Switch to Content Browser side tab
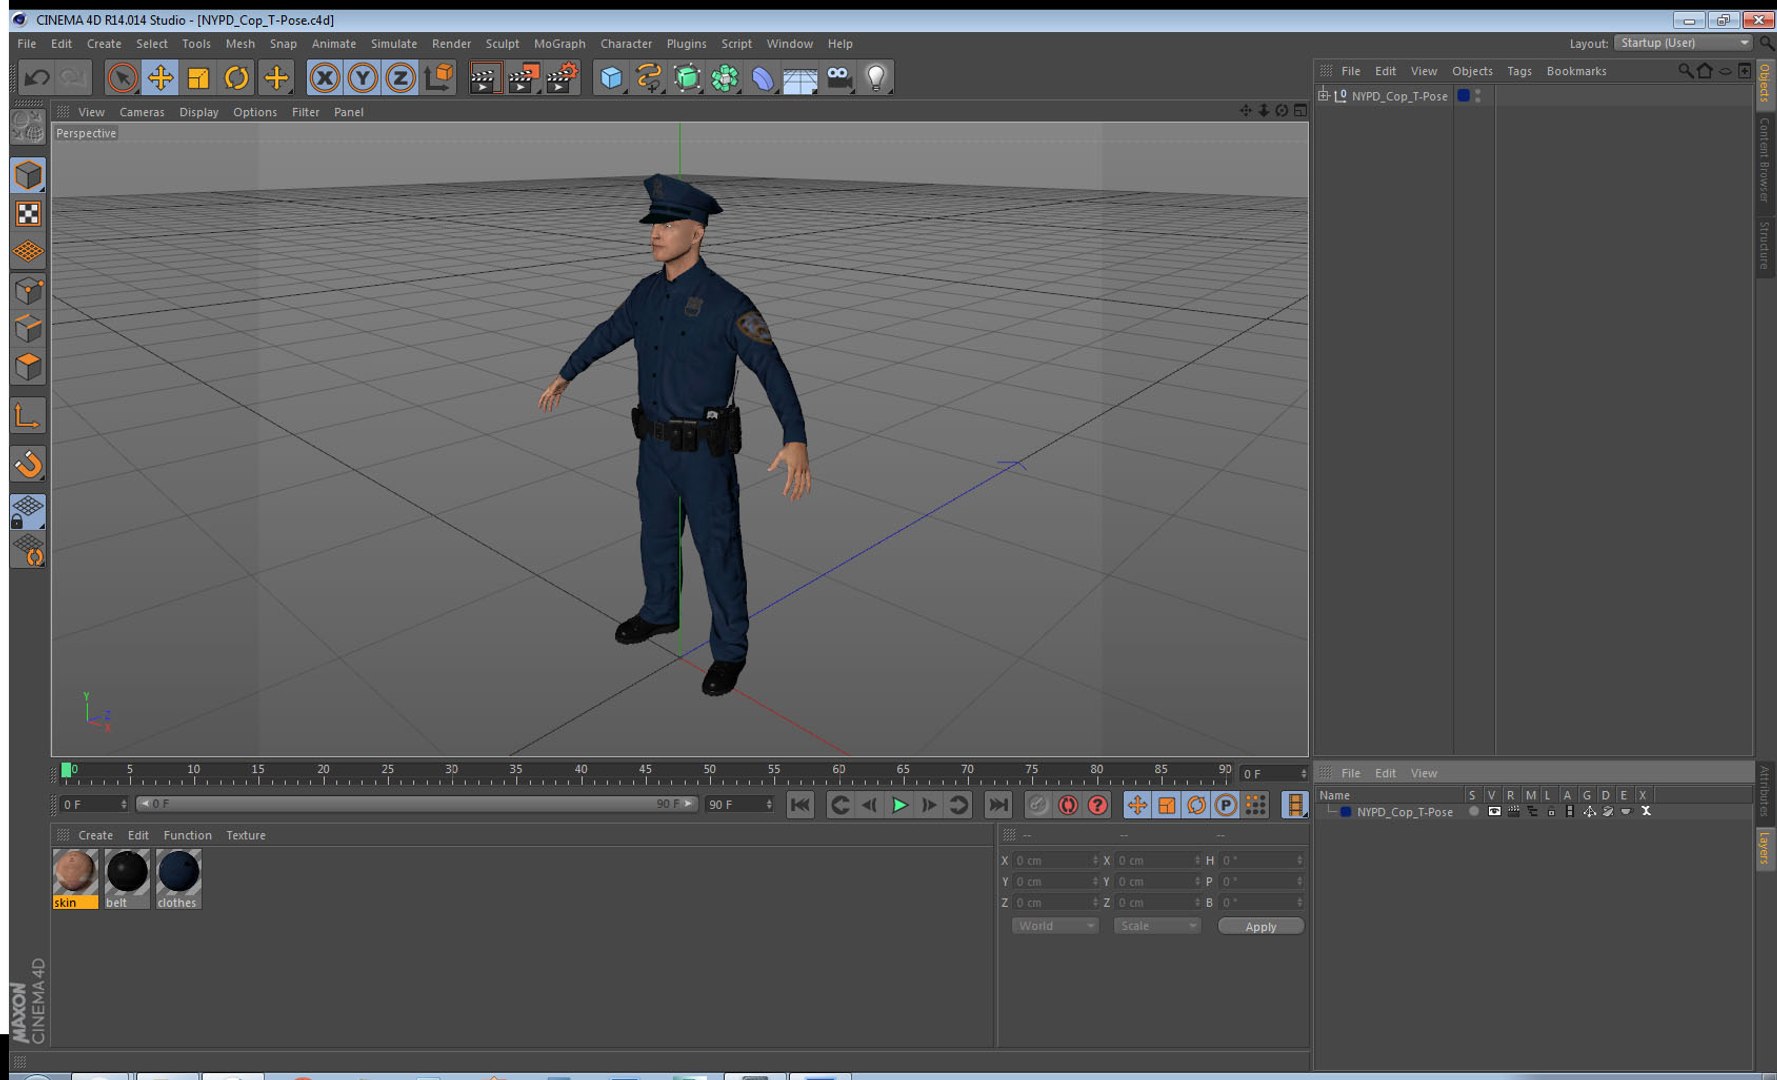 coord(1765,160)
